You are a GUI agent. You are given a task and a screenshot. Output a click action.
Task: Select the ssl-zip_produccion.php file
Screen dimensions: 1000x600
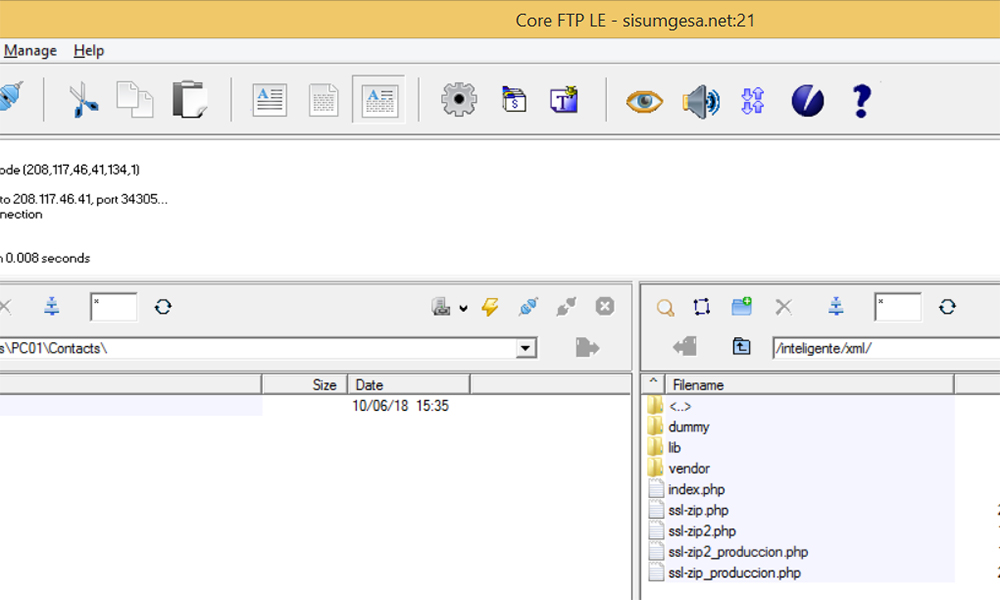(735, 573)
